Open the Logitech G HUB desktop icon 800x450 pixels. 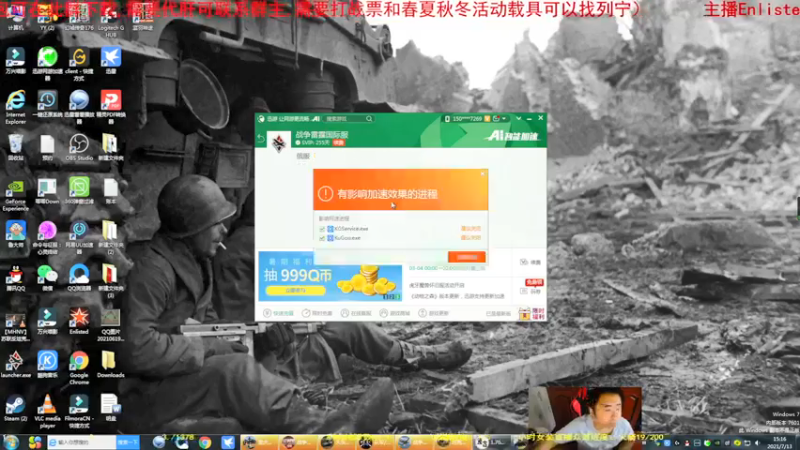tap(110, 20)
